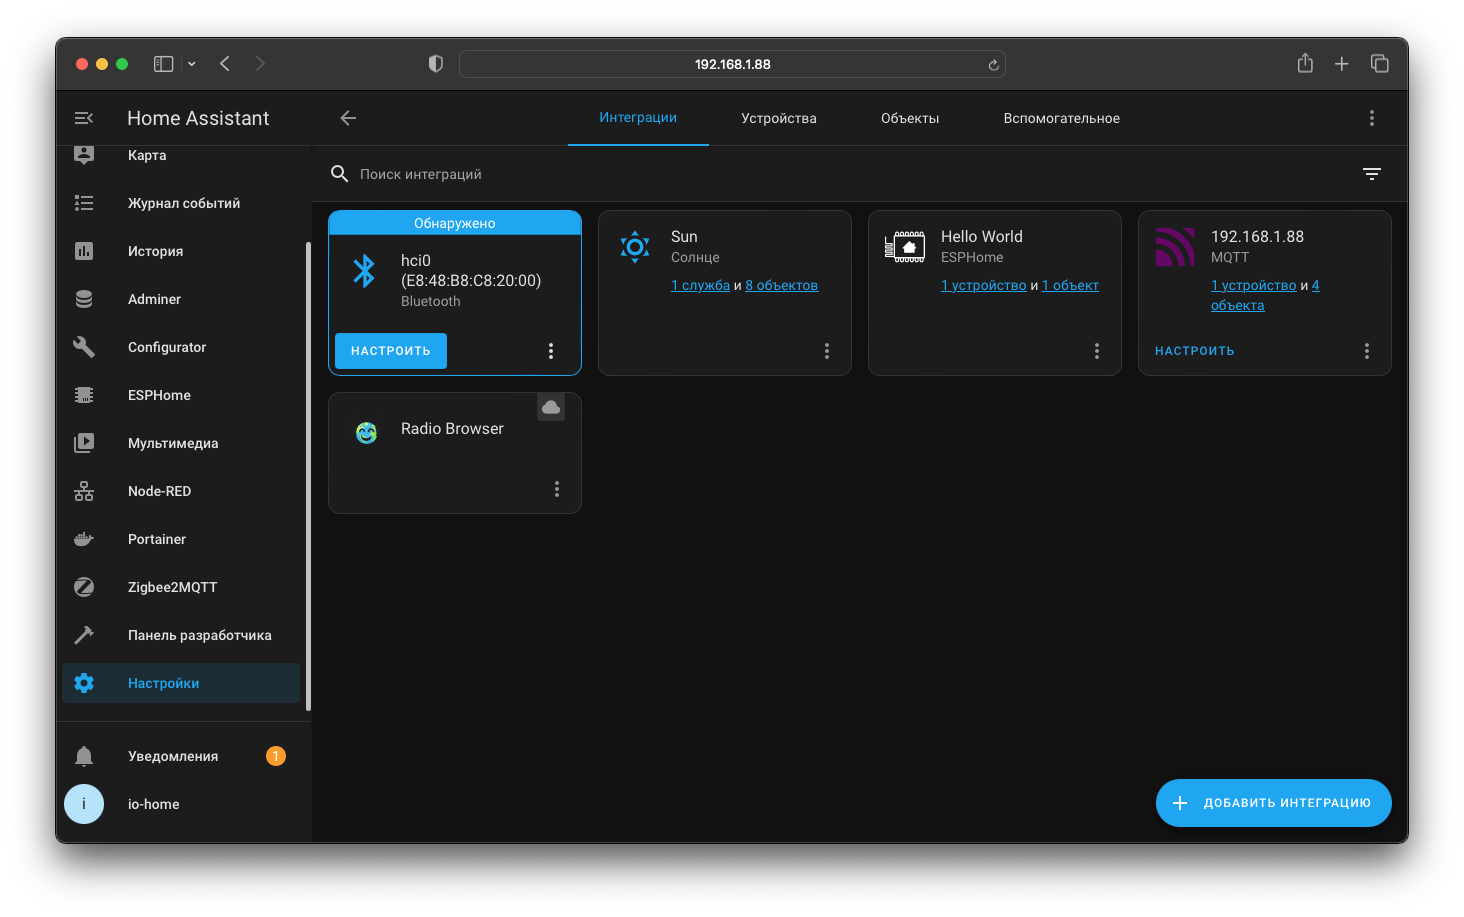1464x917 pixels.
Task: Open the integrations filter menu
Action: click(1372, 174)
